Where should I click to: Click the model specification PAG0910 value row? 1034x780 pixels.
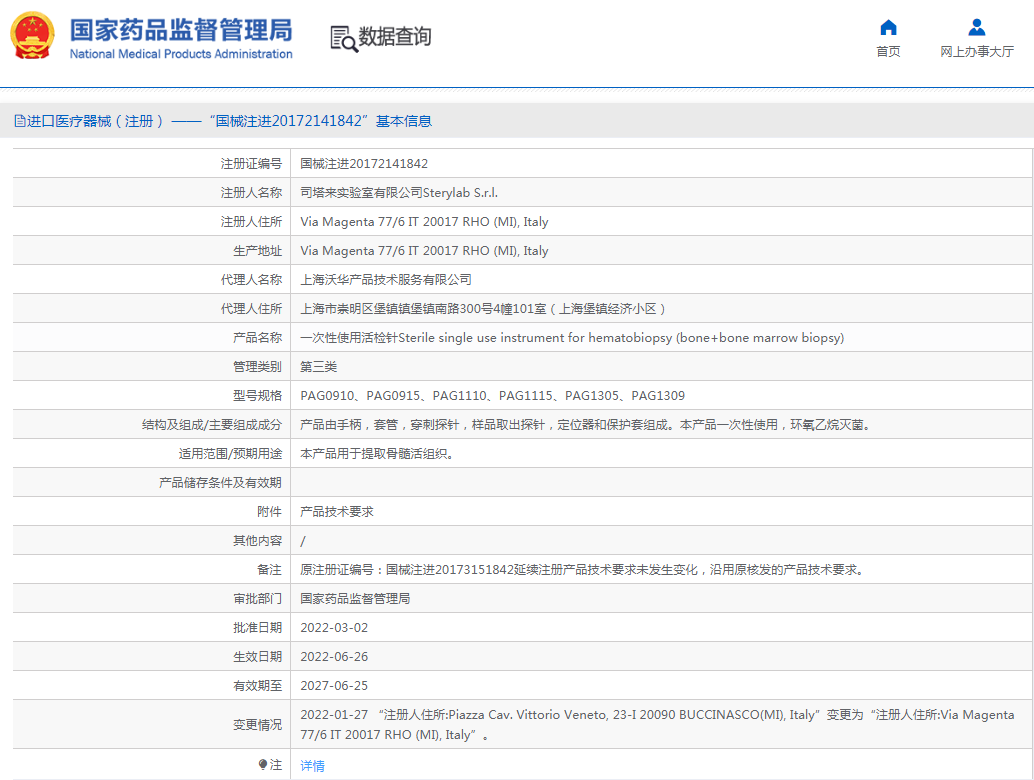point(492,396)
